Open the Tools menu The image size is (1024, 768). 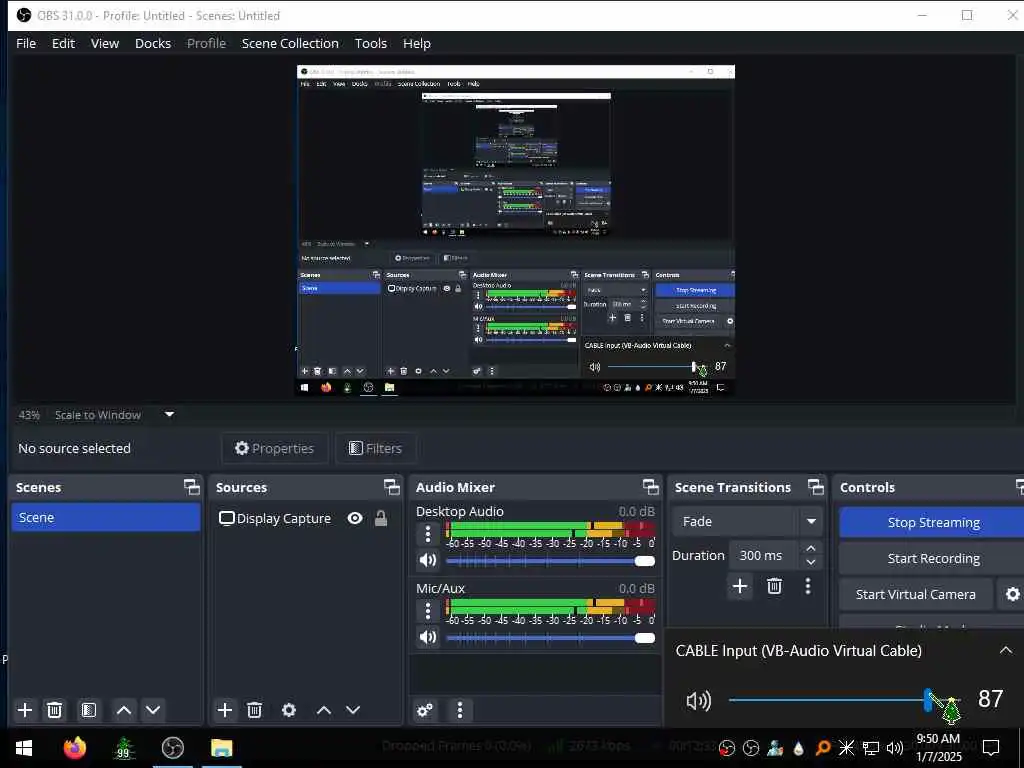click(x=371, y=43)
